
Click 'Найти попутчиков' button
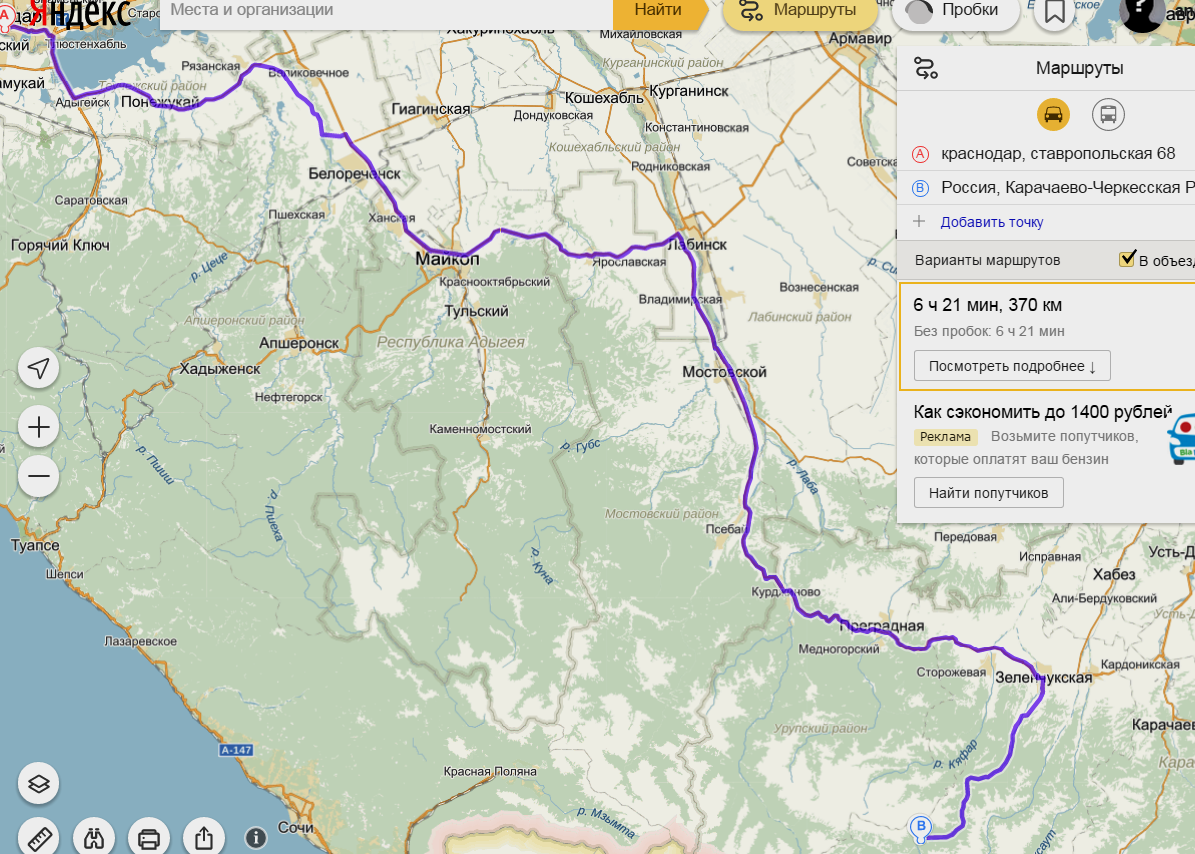click(x=988, y=493)
